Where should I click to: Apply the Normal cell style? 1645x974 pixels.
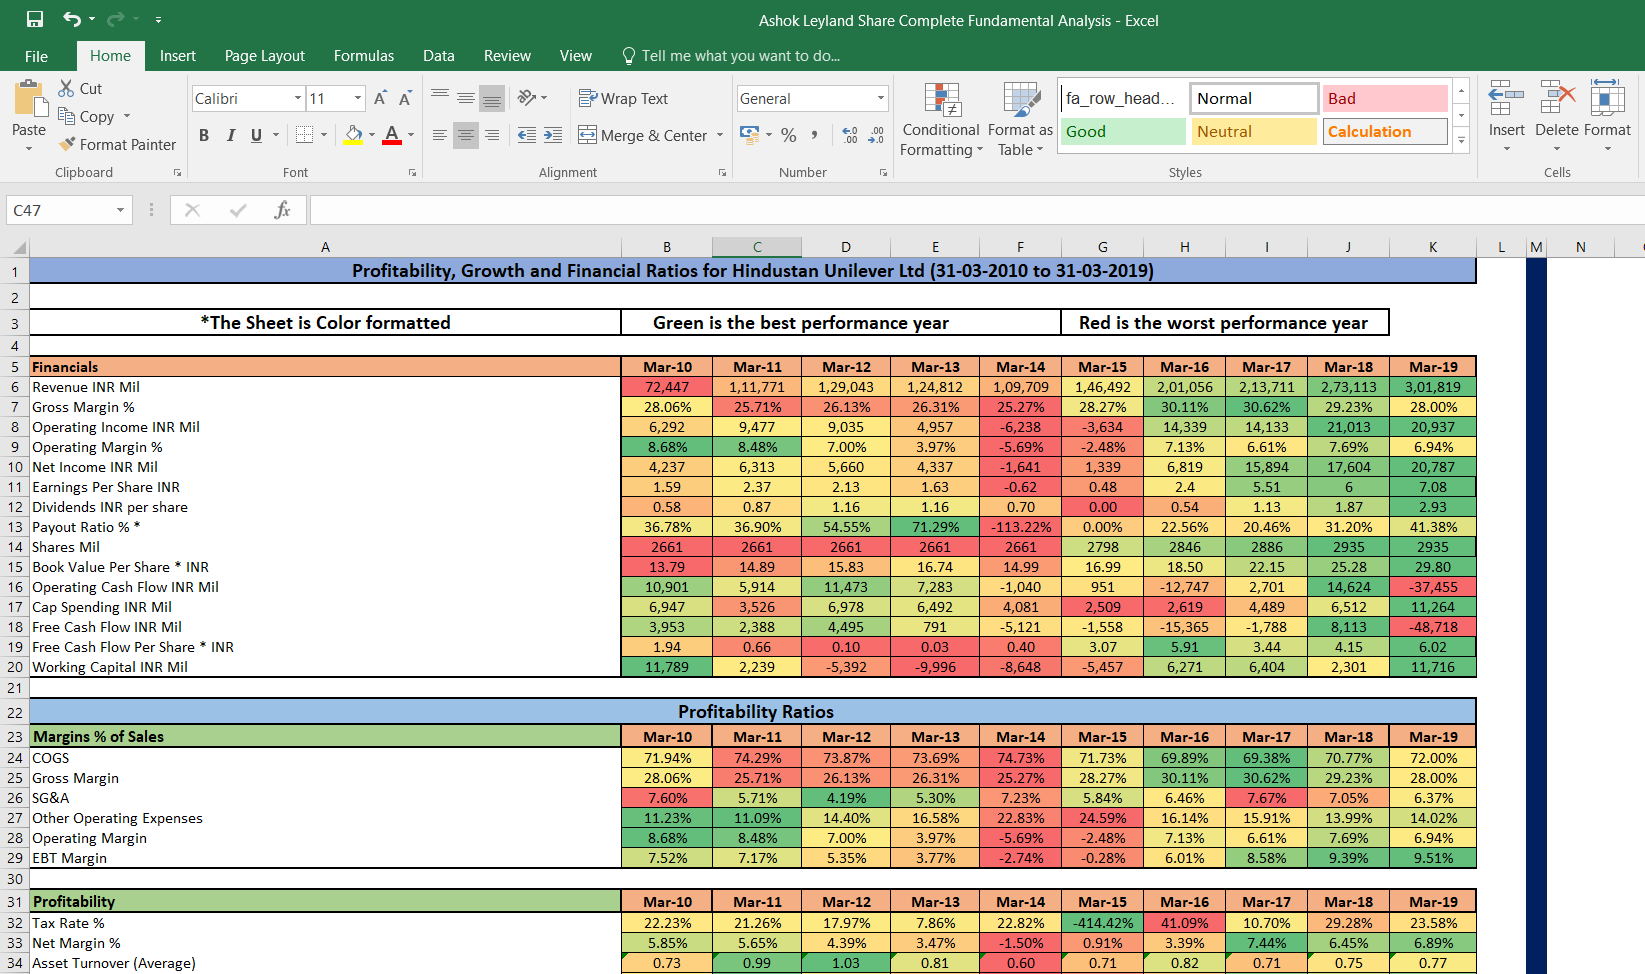click(x=1254, y=98)
